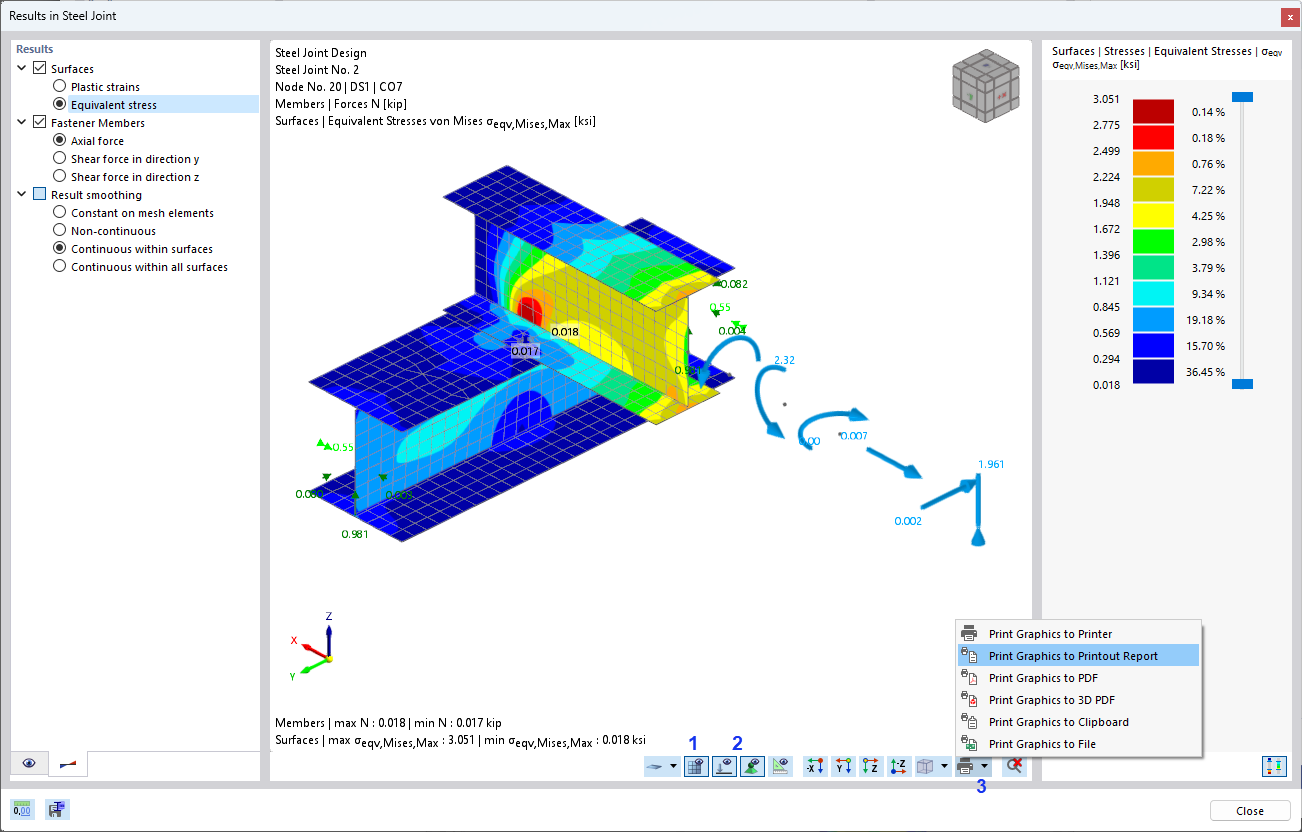Open the isometric view dropdown arrow
1302x832 pixels.
pos(943,766)
